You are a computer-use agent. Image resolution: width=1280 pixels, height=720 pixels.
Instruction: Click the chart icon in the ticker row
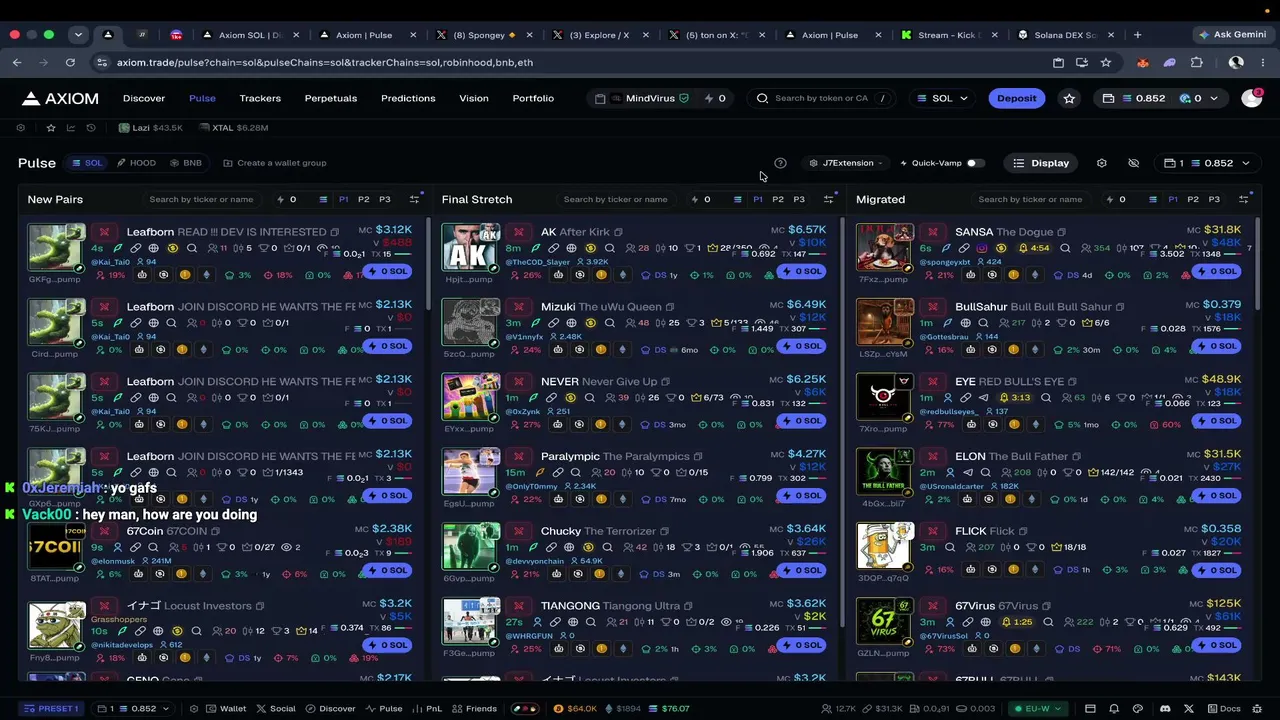[x=71, y=128]
